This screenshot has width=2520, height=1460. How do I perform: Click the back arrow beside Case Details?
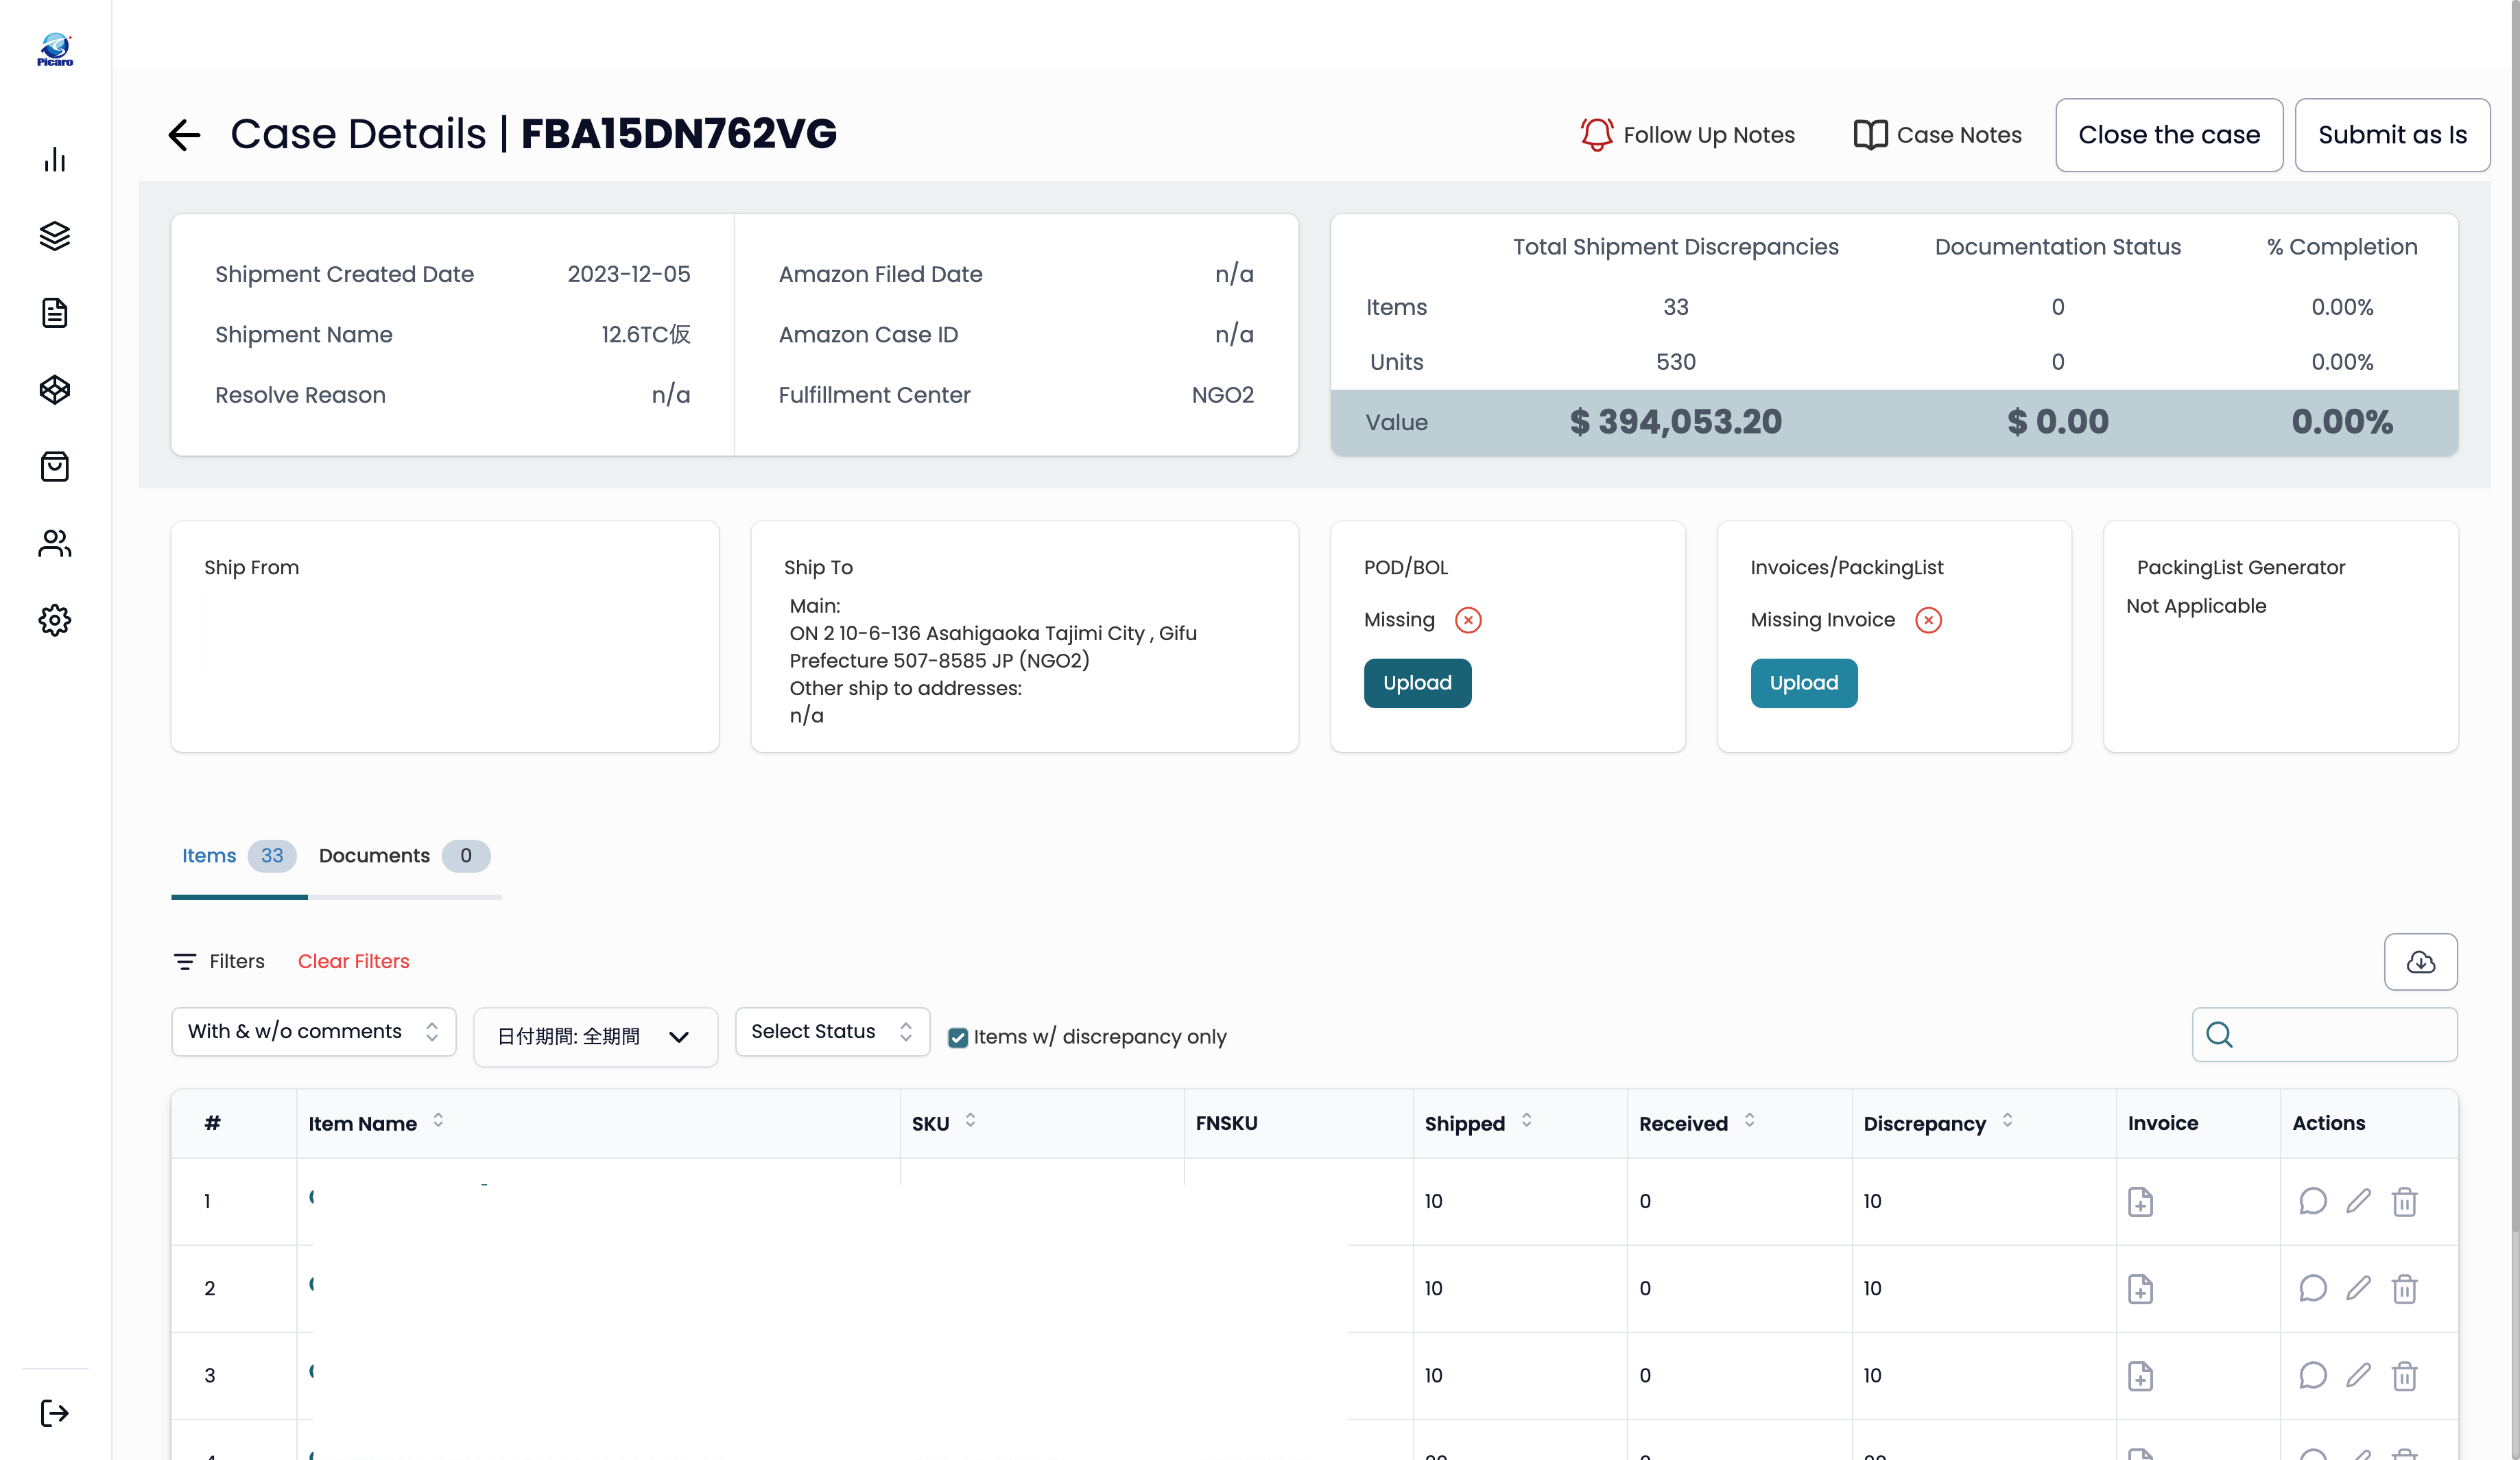(184, 135)
